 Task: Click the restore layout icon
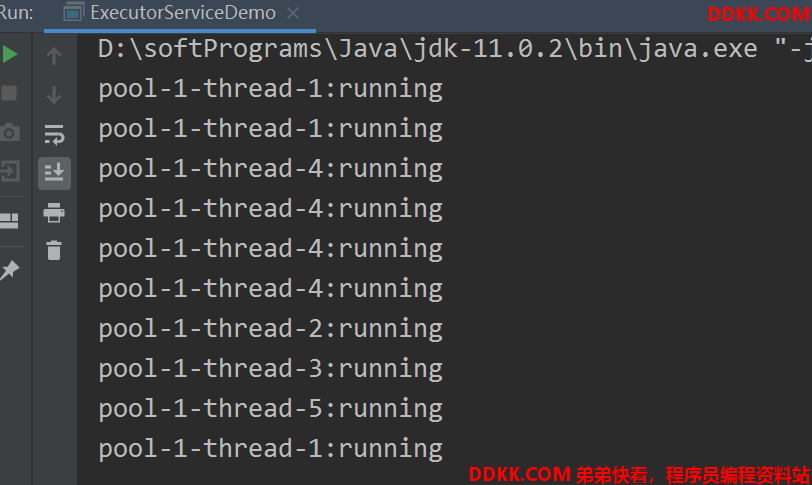coord(9,221)
